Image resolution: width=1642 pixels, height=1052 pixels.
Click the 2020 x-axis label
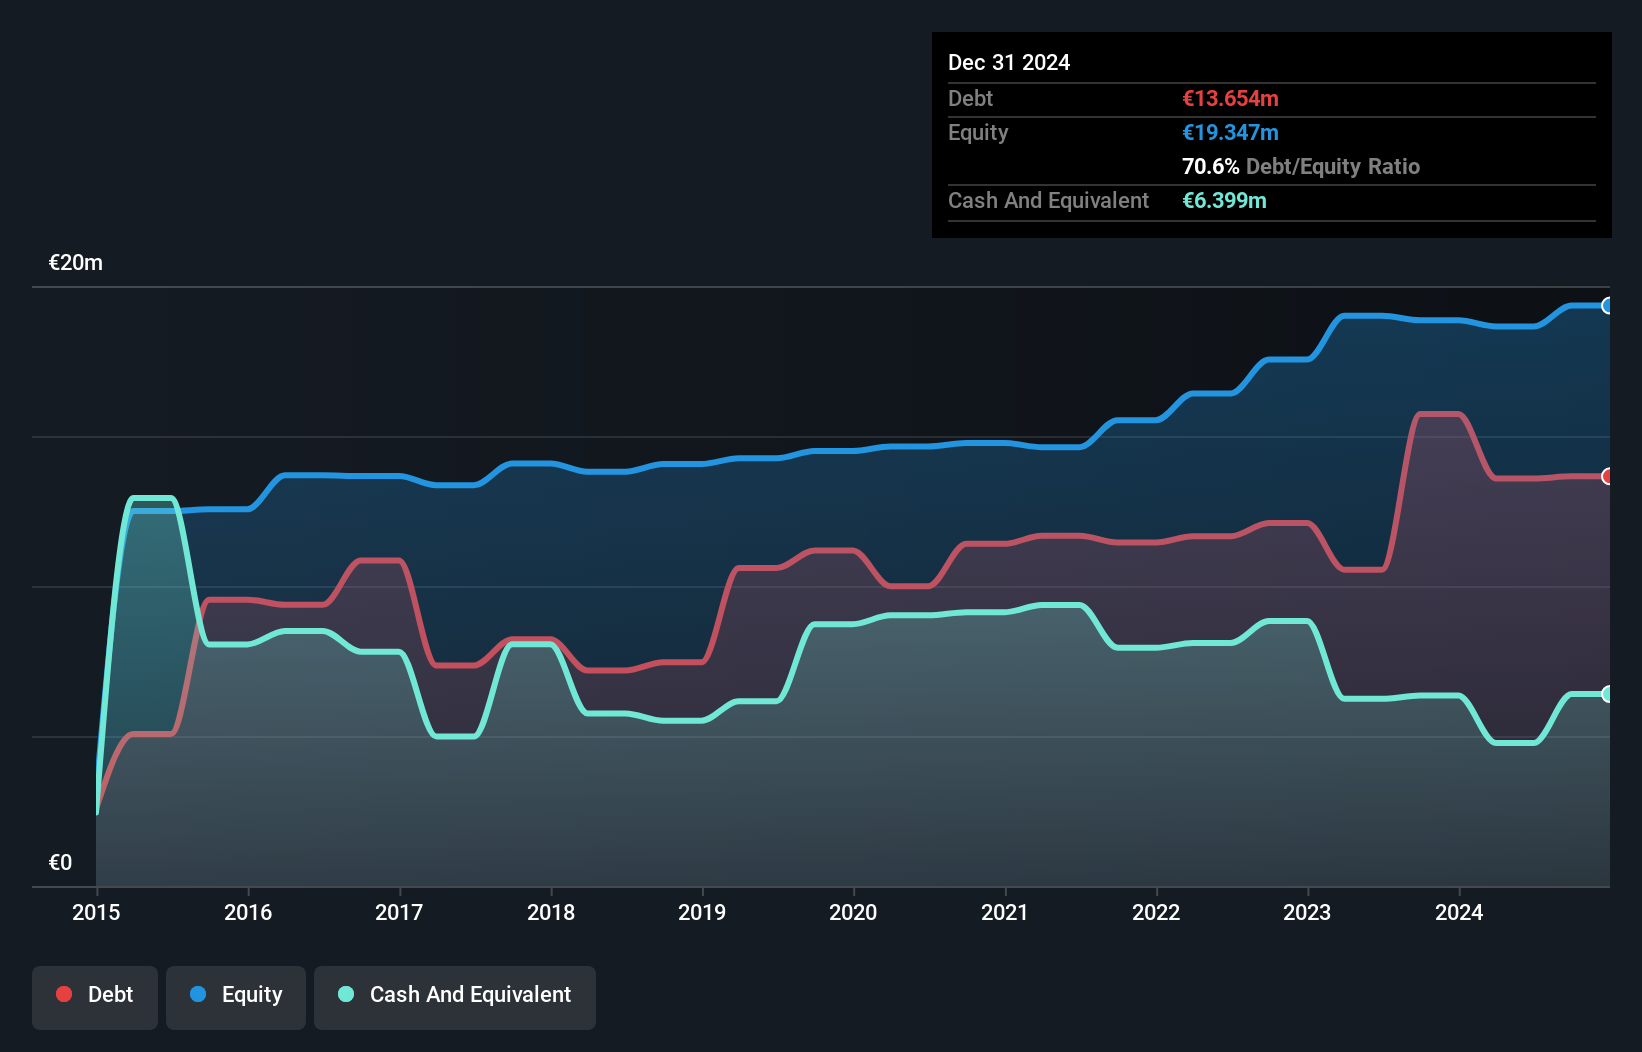coord(853,912)
